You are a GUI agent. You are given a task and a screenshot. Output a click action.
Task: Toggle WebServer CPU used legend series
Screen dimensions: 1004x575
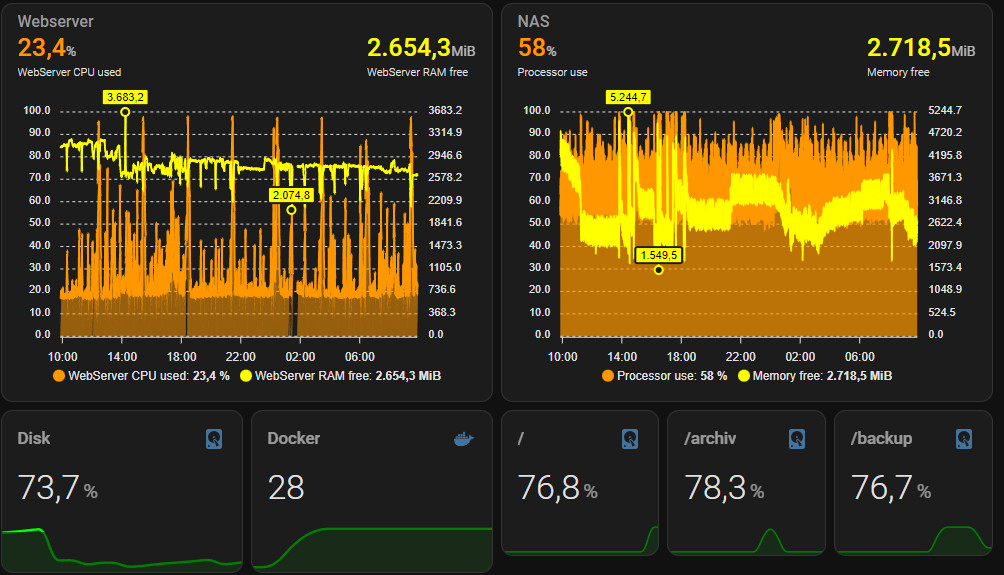click(x=140, y=376)
